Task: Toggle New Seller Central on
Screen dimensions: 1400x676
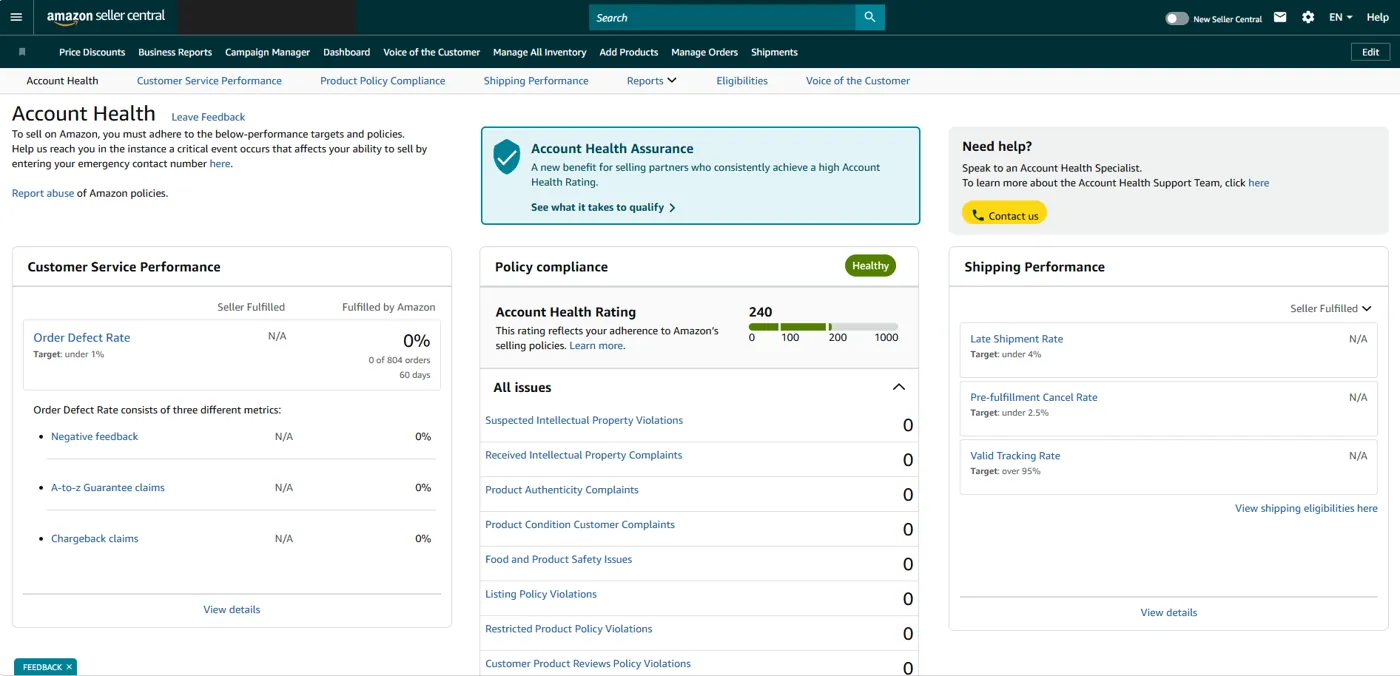Action: point(1175,16)
